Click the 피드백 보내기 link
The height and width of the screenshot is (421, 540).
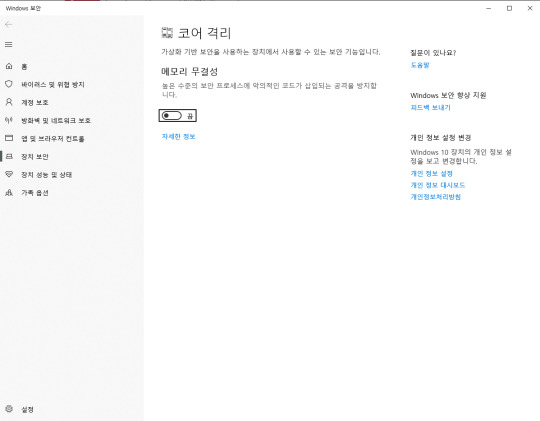pyautogui.click(x=430, y=107)
